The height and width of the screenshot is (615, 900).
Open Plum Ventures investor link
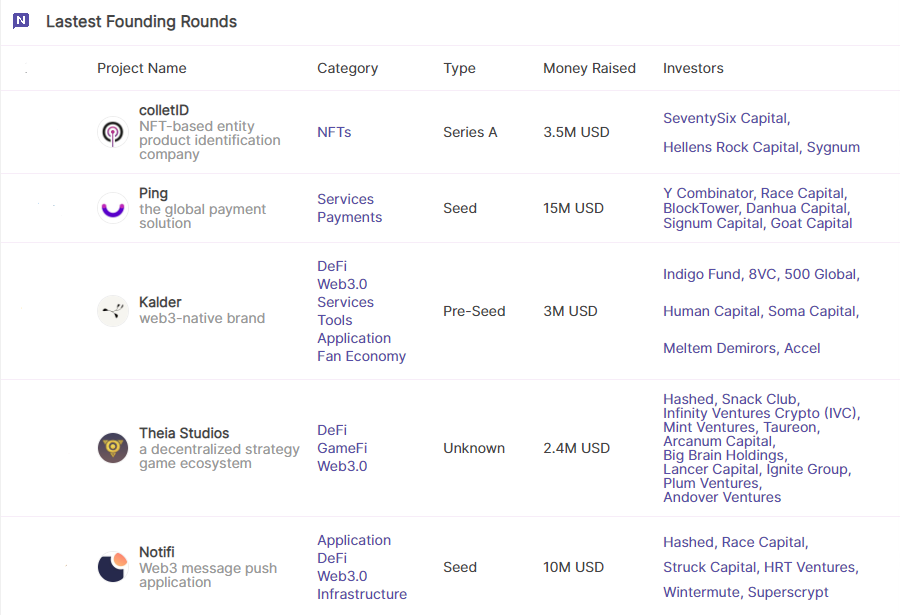(x=712, y=484)
